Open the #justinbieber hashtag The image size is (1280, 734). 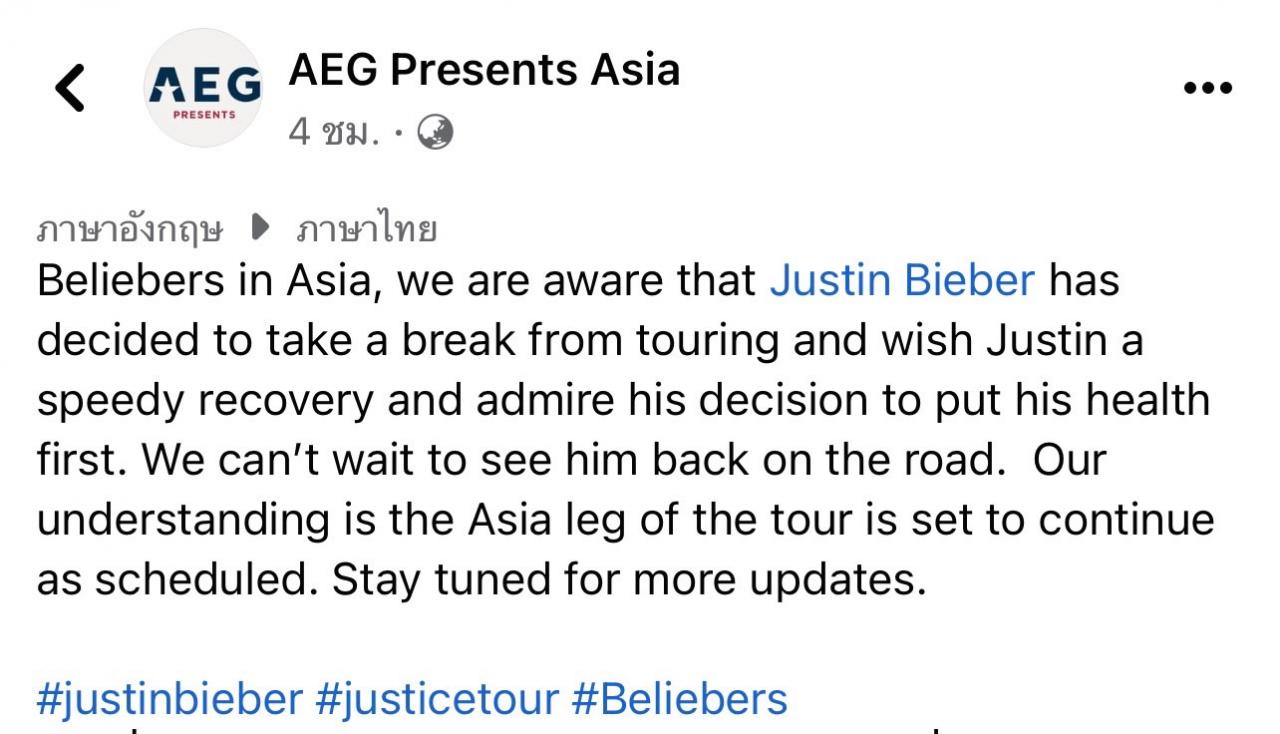point(170,699)
